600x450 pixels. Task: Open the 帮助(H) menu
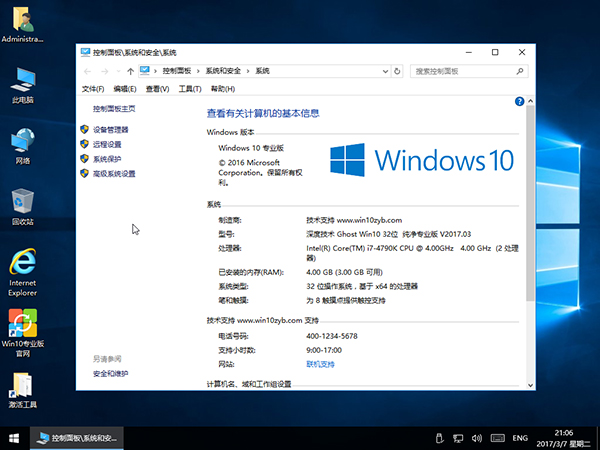pyautogui.click(x=223, y=89)
